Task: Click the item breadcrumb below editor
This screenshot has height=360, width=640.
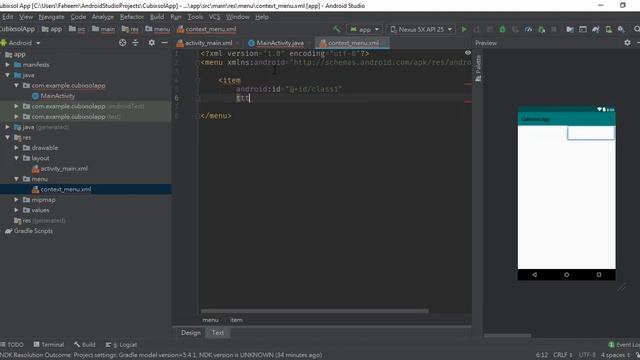Action: coord(236,320)
